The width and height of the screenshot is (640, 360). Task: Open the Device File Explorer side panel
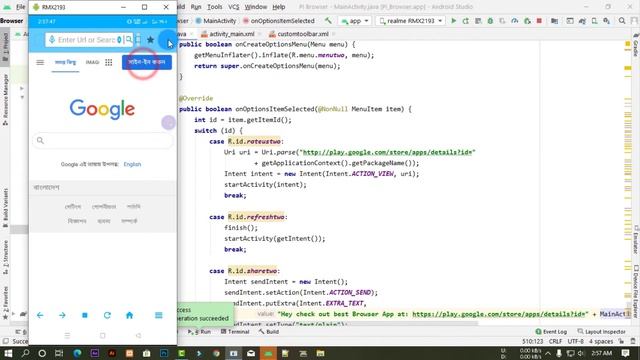(x=636, y=291)
